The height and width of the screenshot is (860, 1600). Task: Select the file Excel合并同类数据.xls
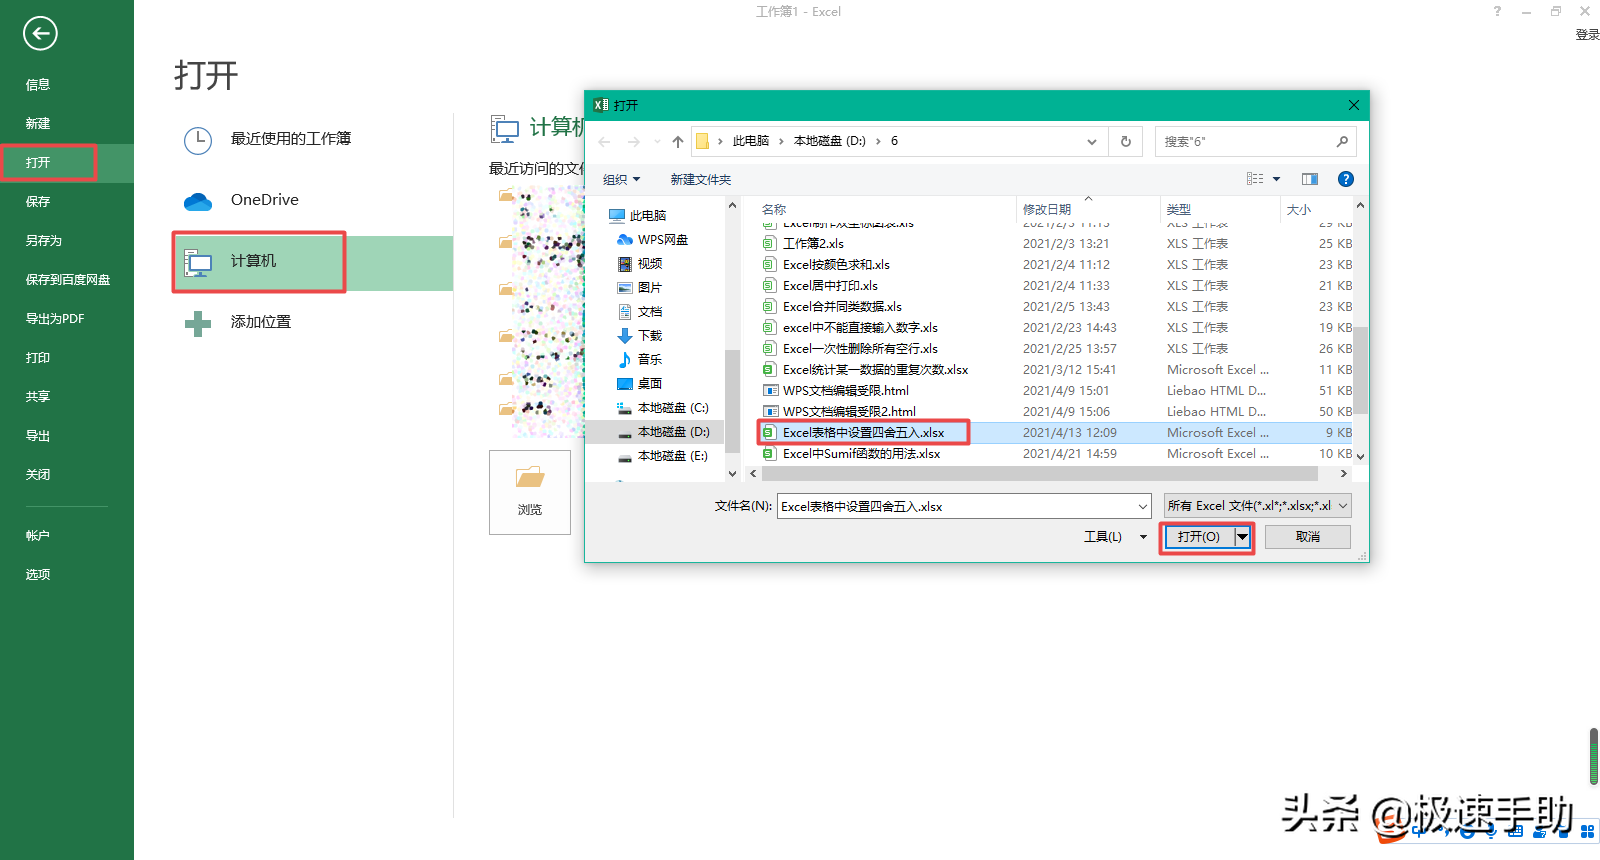coord(842,307)
